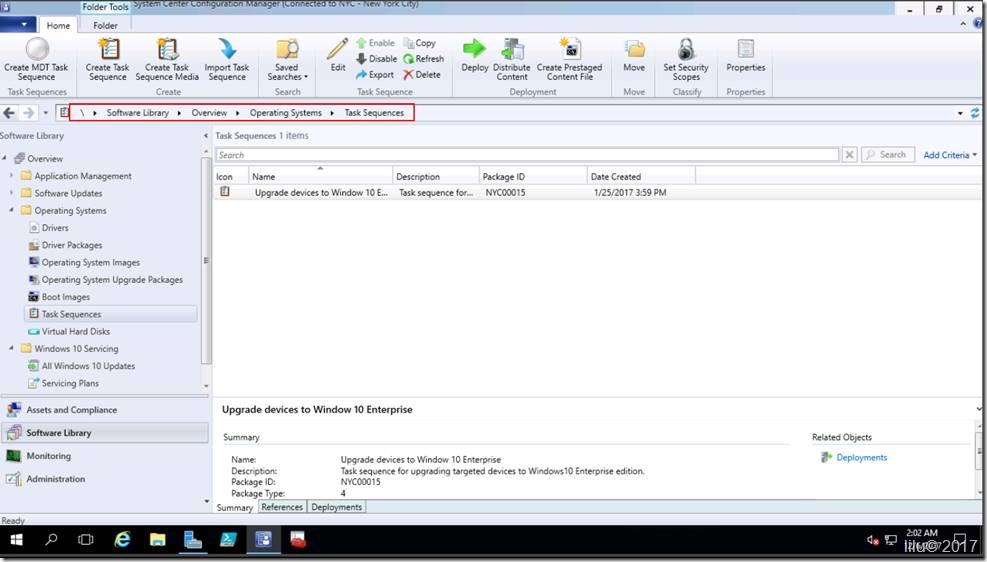This screenshot has height=562, width=987.
Task: Expand the Software Updates node
Action: click(11, 193)
